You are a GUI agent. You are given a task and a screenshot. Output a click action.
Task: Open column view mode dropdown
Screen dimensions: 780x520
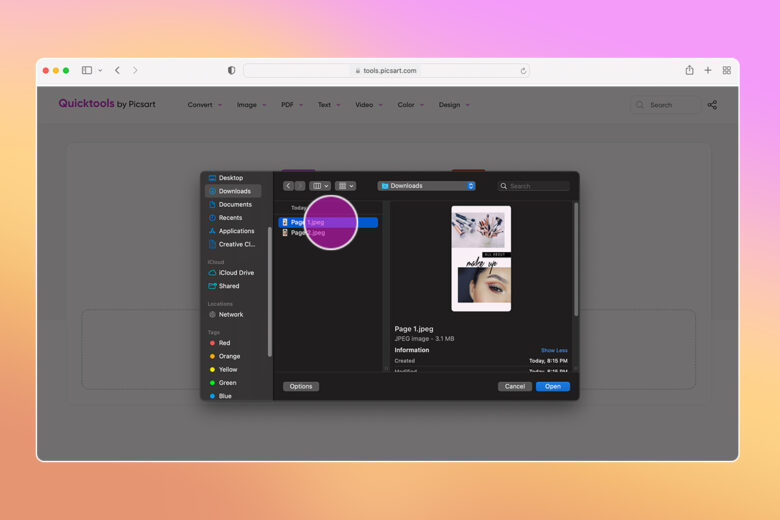320,186
